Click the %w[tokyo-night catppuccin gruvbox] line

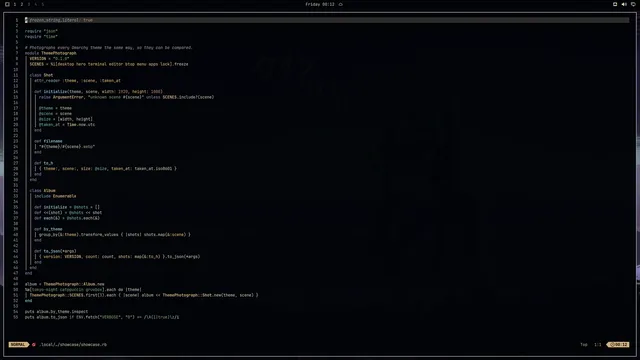[83, 289]
